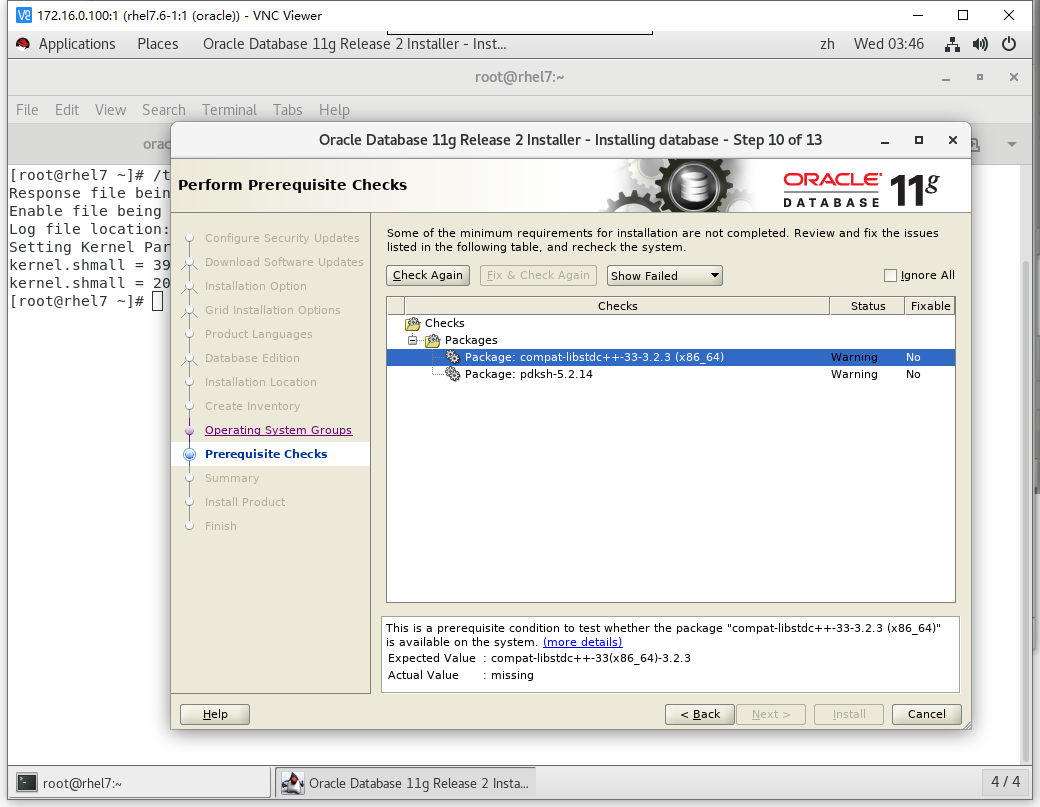This screenshot has height=807, width=1040.
Task: Open the Show Failed dropdown
Action: pos(665,275)
